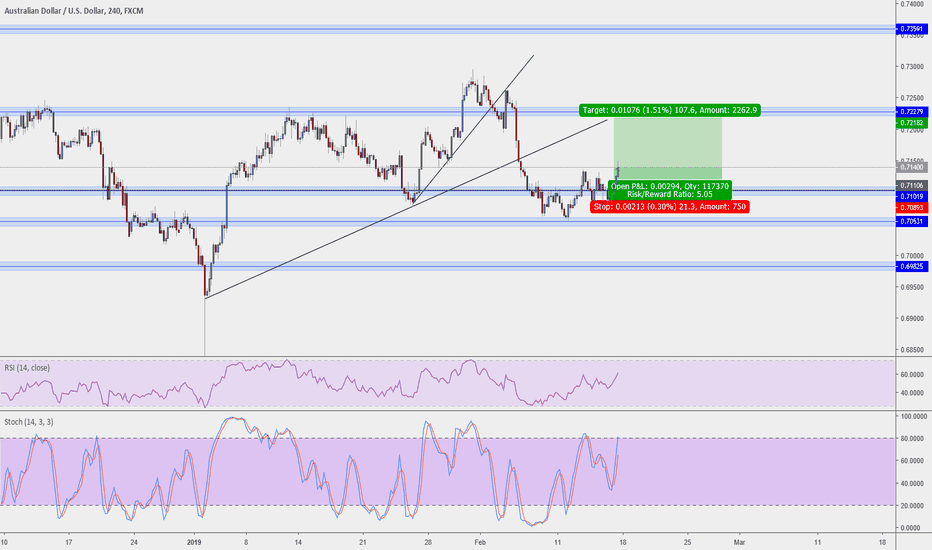
Task: Click the Feb label on the date axis
Action: click(480, 542)
